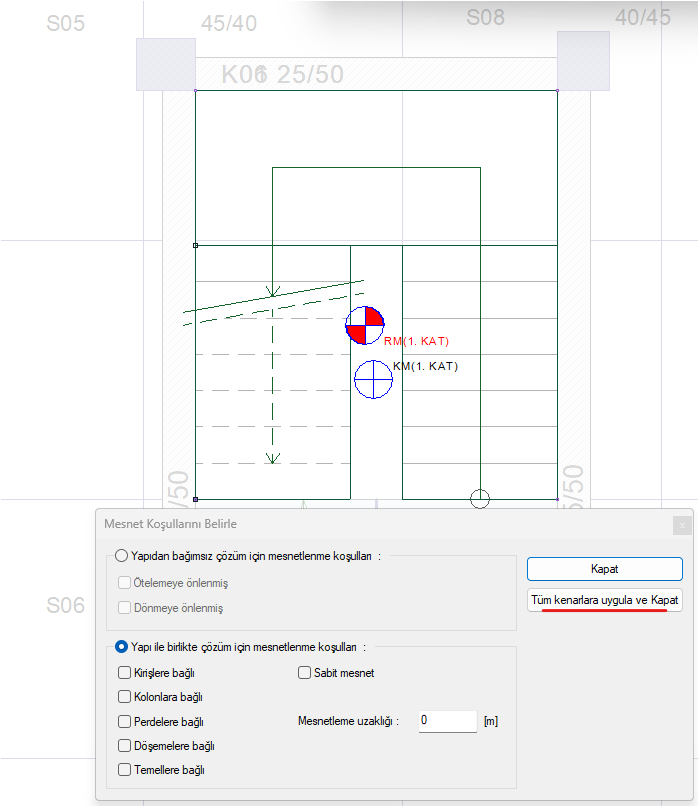Check the Kolonlara bağlı option
Viewport: 699px width, 807px height.
click(x=125, y=697)
